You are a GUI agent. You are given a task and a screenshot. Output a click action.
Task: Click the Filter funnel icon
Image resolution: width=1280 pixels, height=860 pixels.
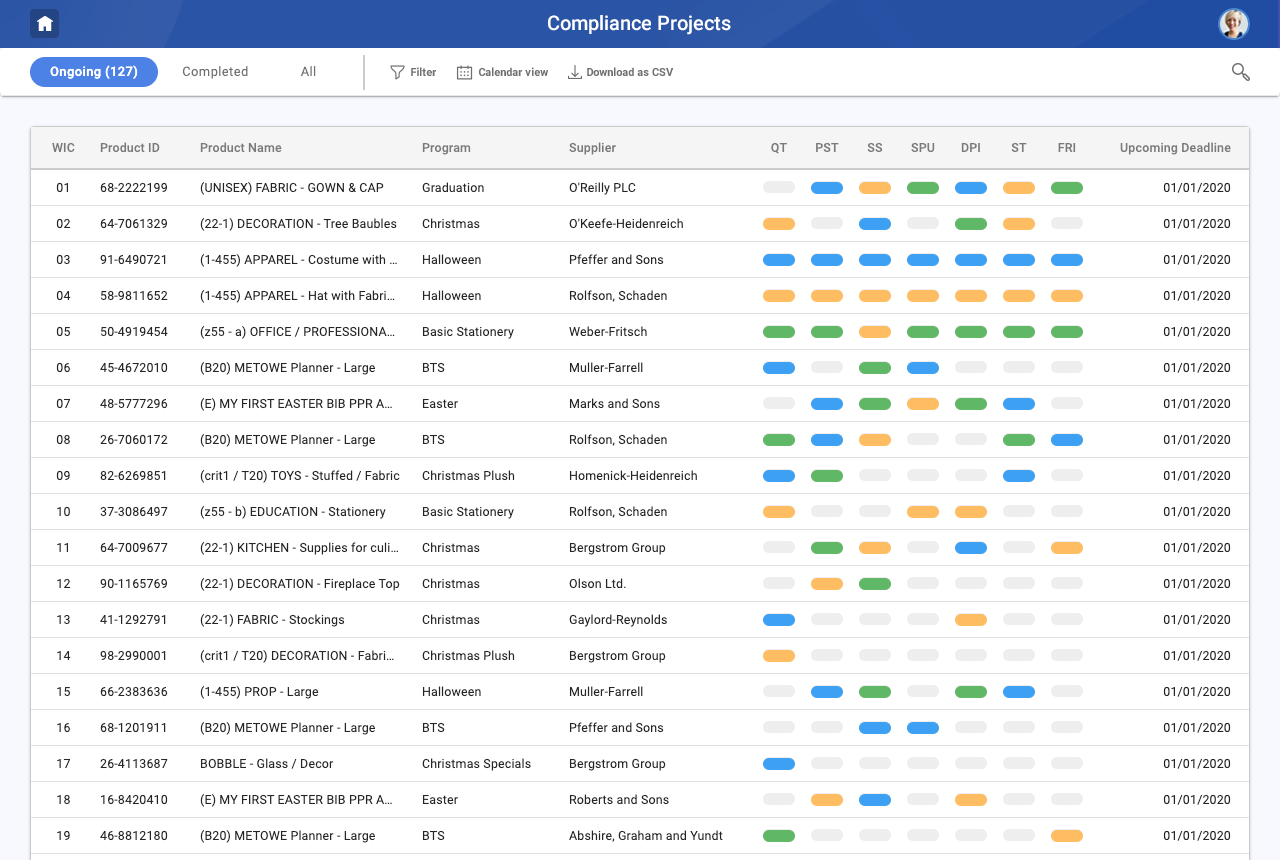pos(397,72)
